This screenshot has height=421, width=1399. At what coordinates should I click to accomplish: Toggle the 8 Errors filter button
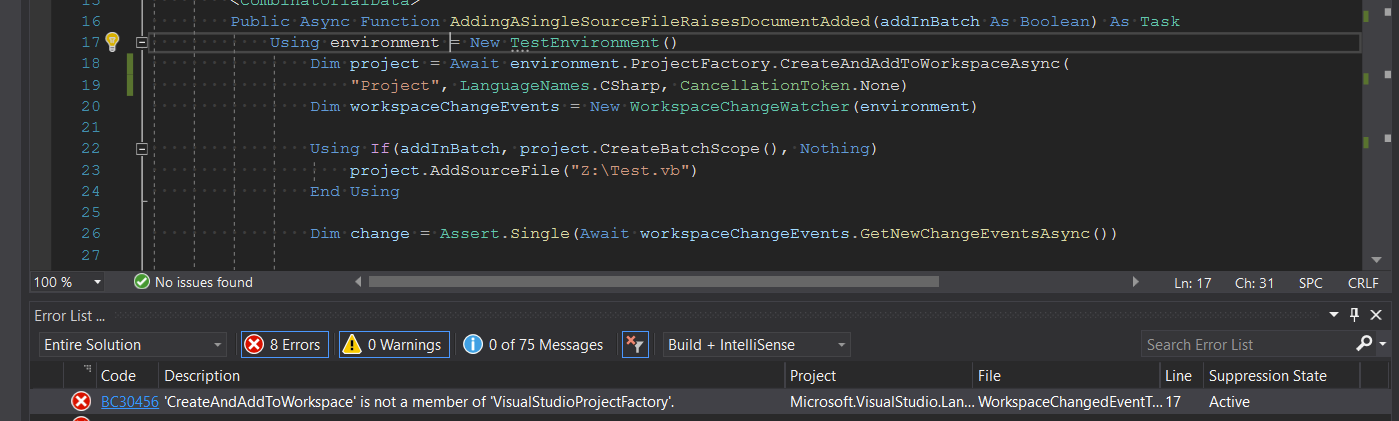pyautogui.click(x=284, y=345)
